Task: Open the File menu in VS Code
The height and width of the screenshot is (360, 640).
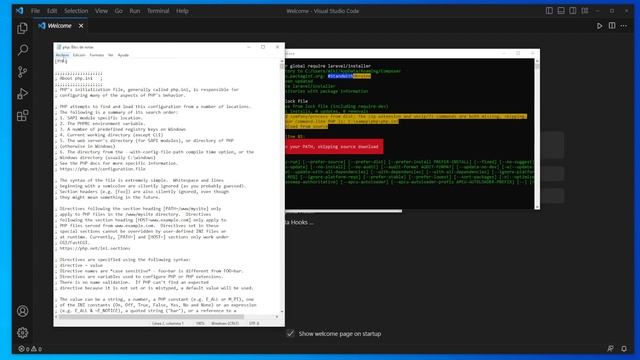Action: coord(36,11)
